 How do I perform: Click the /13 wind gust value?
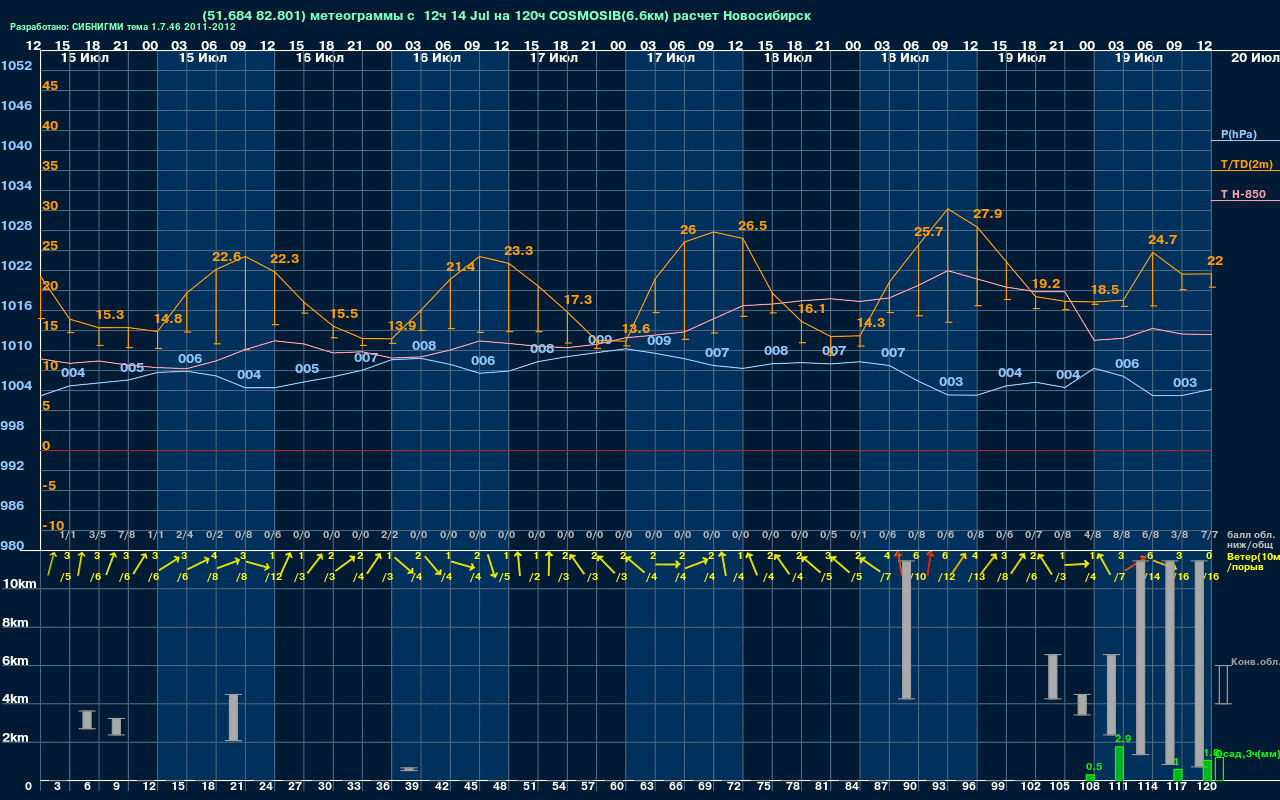click(x=977, y=576)
